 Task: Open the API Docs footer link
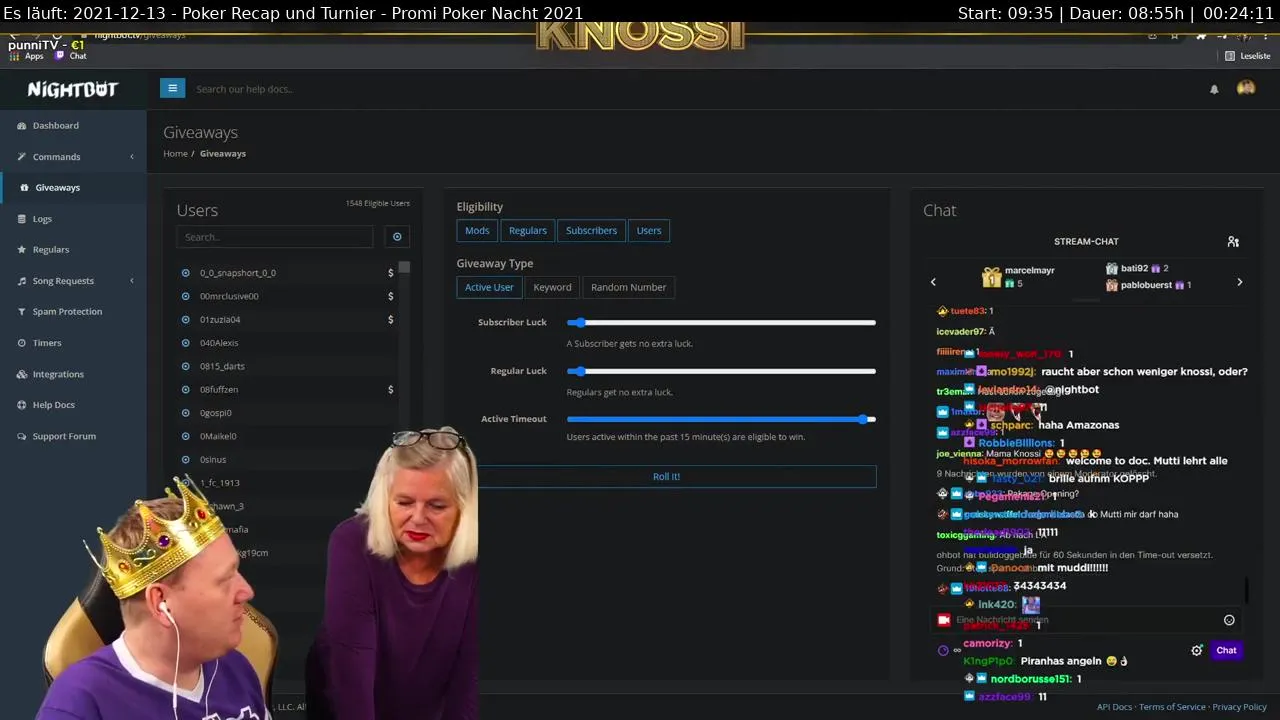[1114, 707]
